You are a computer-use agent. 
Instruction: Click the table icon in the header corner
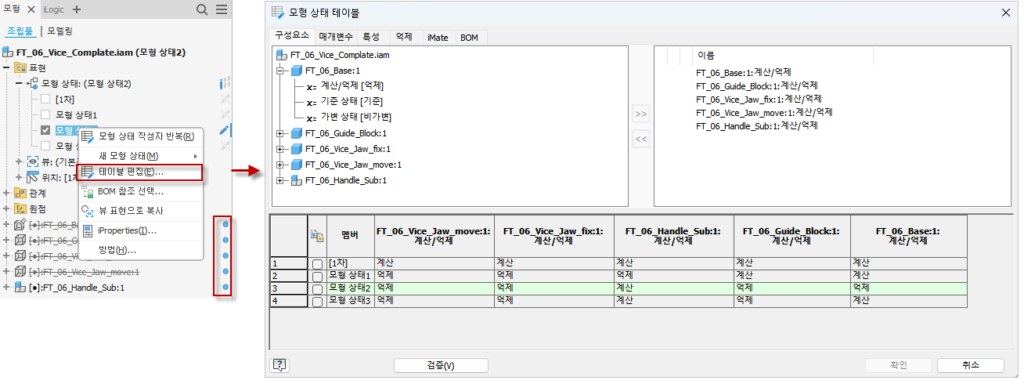click(317, 236)
